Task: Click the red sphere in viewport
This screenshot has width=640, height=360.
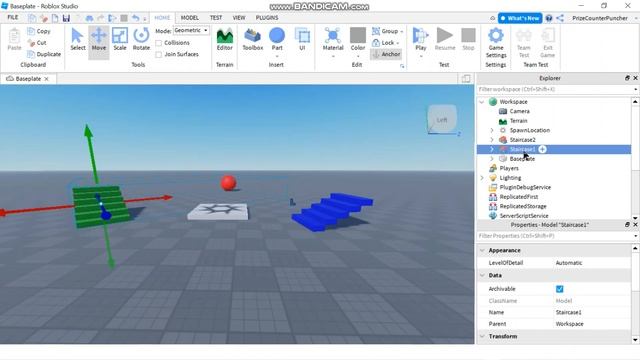Action: [x=228, y=182]
